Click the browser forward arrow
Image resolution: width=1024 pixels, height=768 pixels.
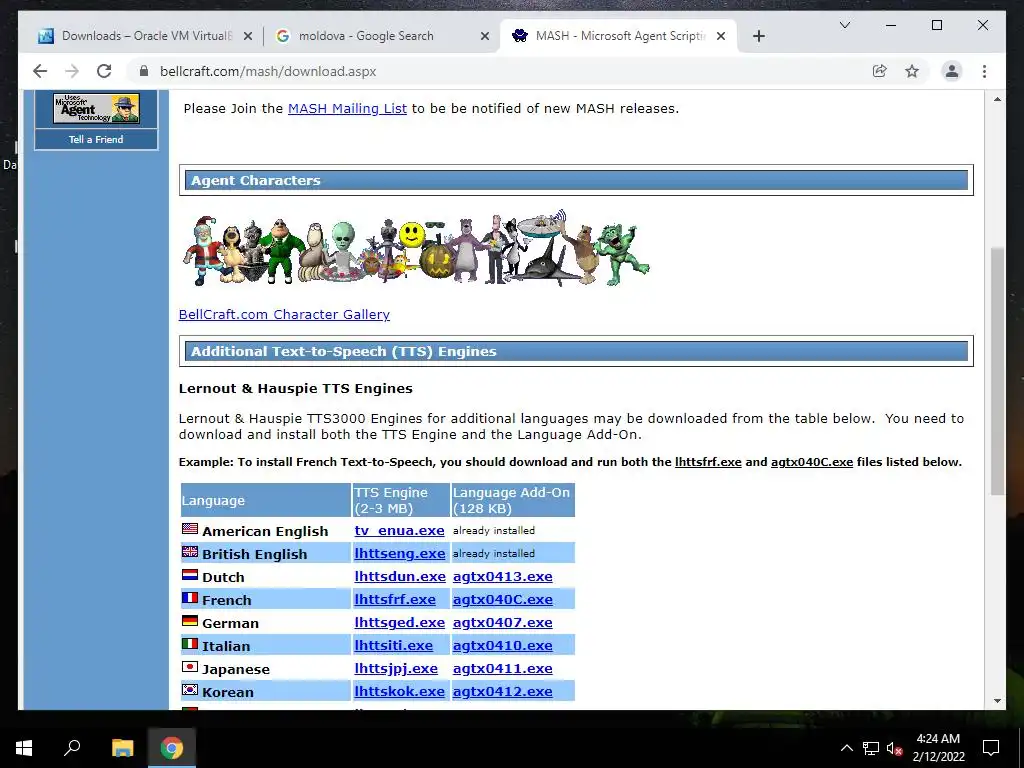[x=72, y=71]
